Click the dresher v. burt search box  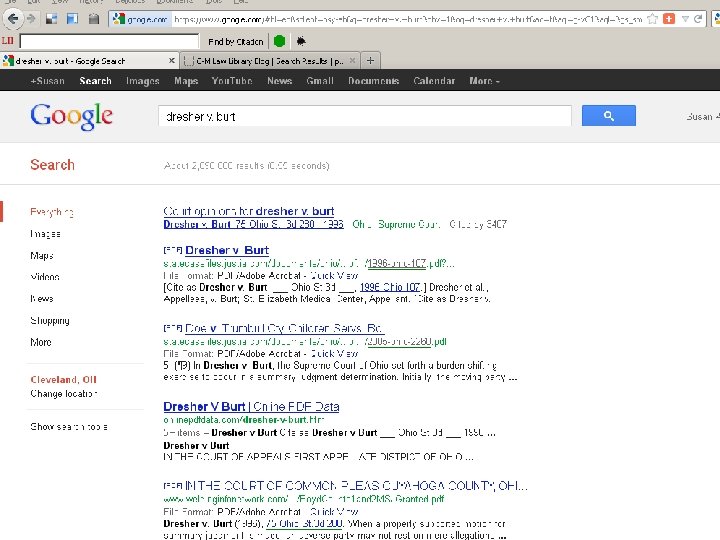tap(365, 116)
